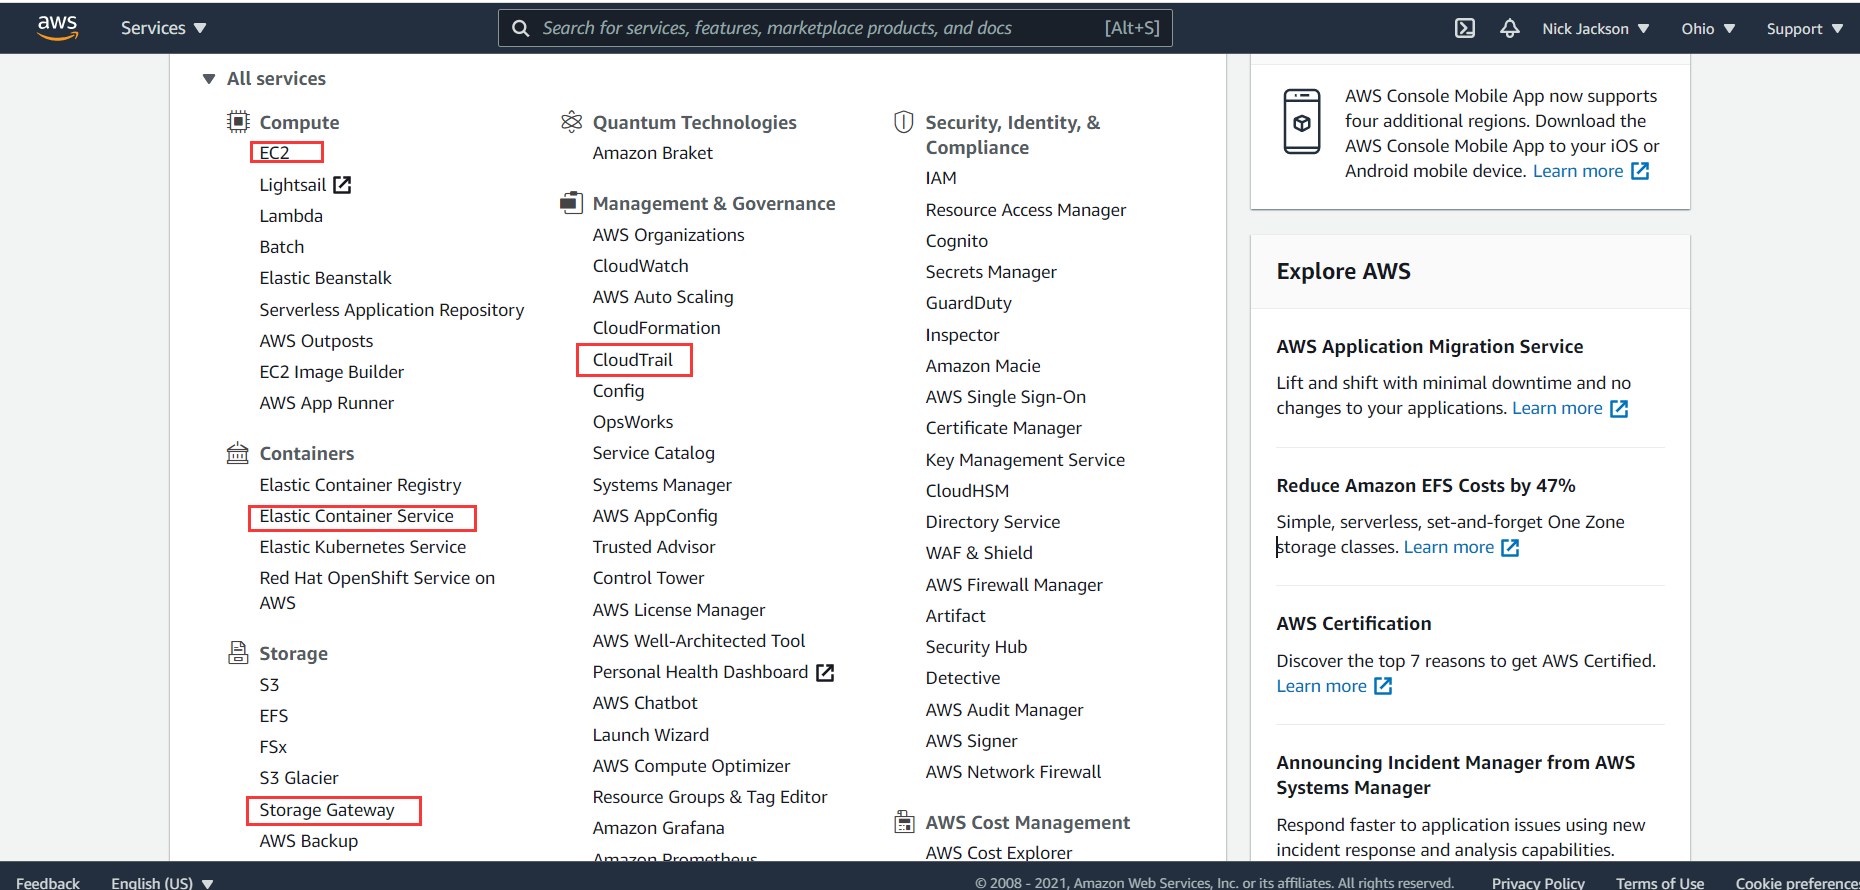The height and width of the screenshot is (890, 1860).
Task: Open AWS Single Sign-On service
Action: pyautogui.click(x=1006, y=397)
